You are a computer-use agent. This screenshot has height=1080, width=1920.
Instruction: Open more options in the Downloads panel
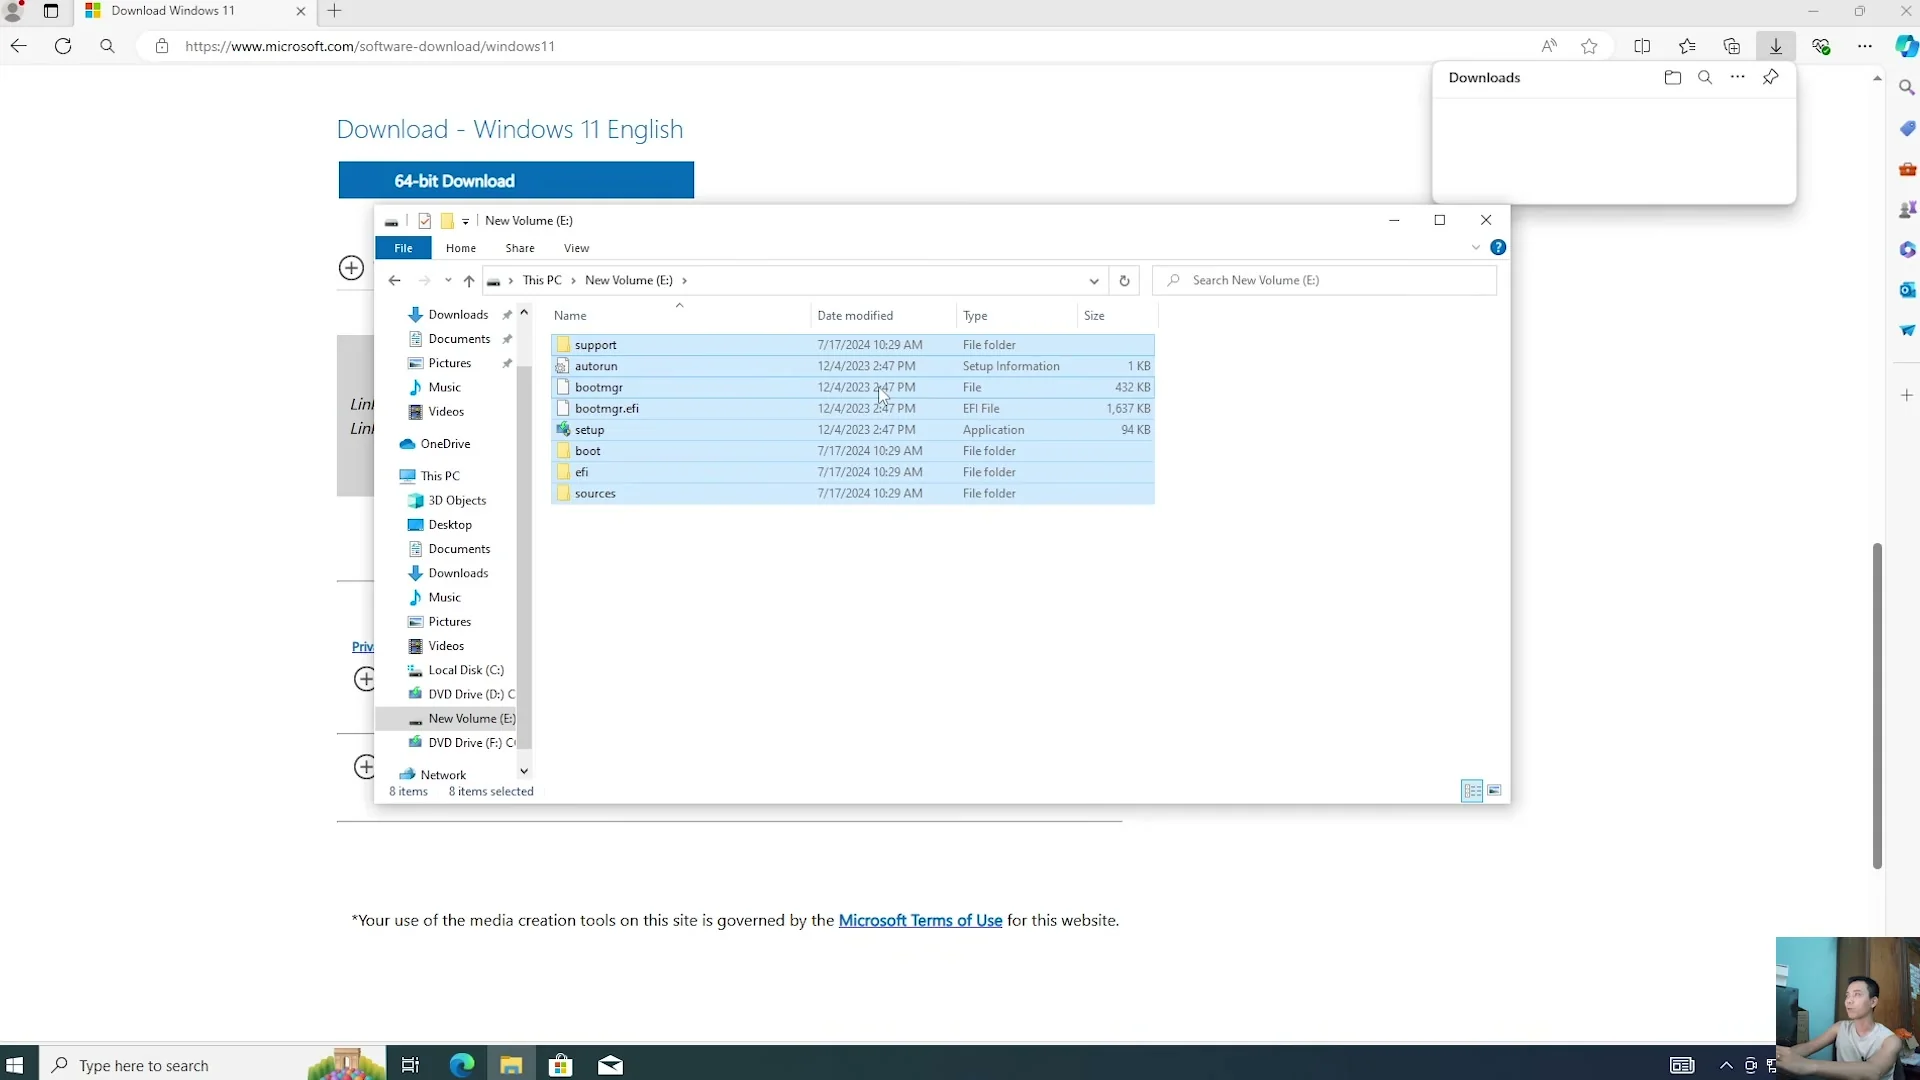(1738, 77)
